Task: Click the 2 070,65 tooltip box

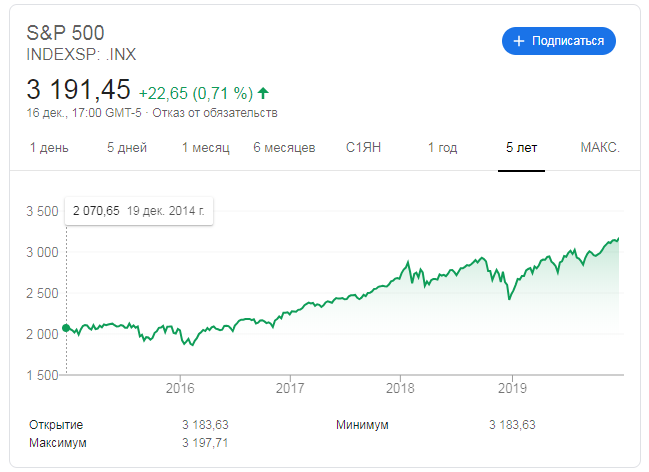Action: [139, 211]
